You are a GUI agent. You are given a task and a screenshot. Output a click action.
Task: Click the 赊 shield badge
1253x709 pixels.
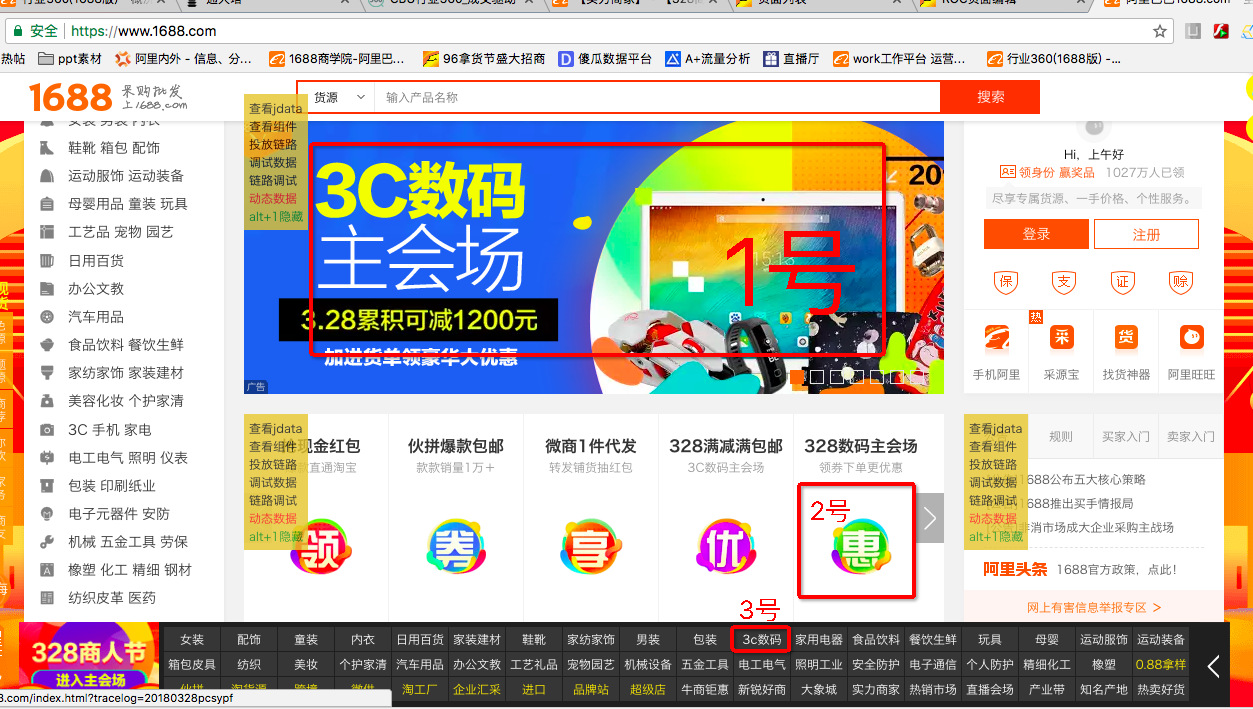click(1181, 282)
